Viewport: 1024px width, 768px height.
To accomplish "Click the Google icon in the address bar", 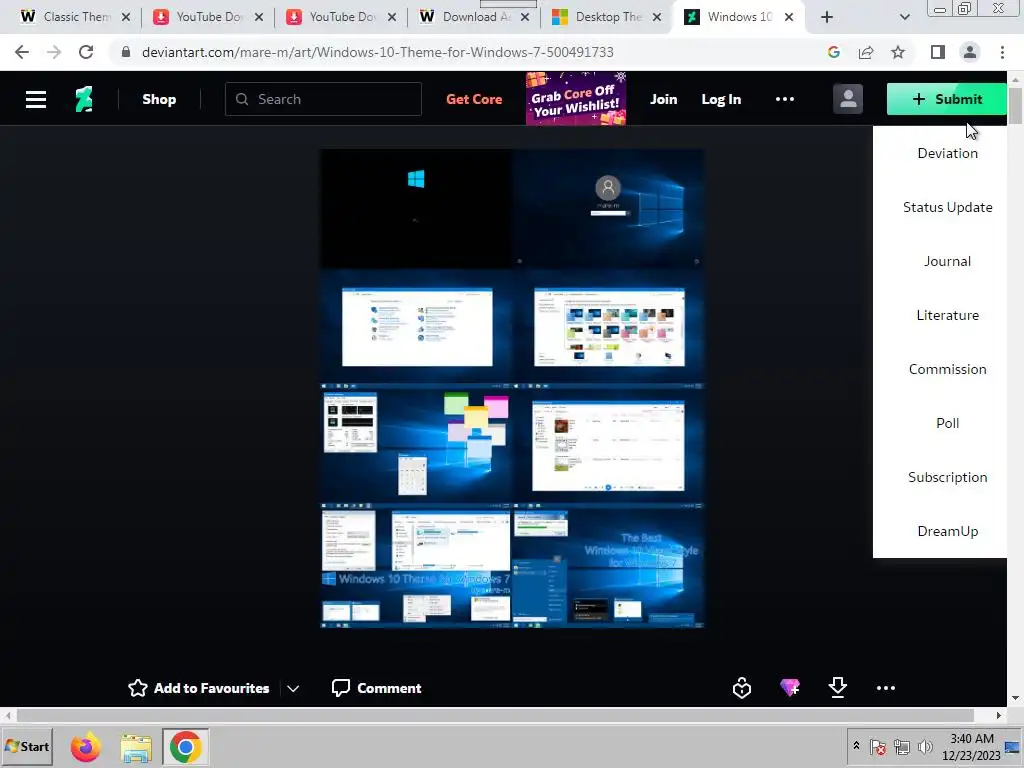I will pos(833,52).
